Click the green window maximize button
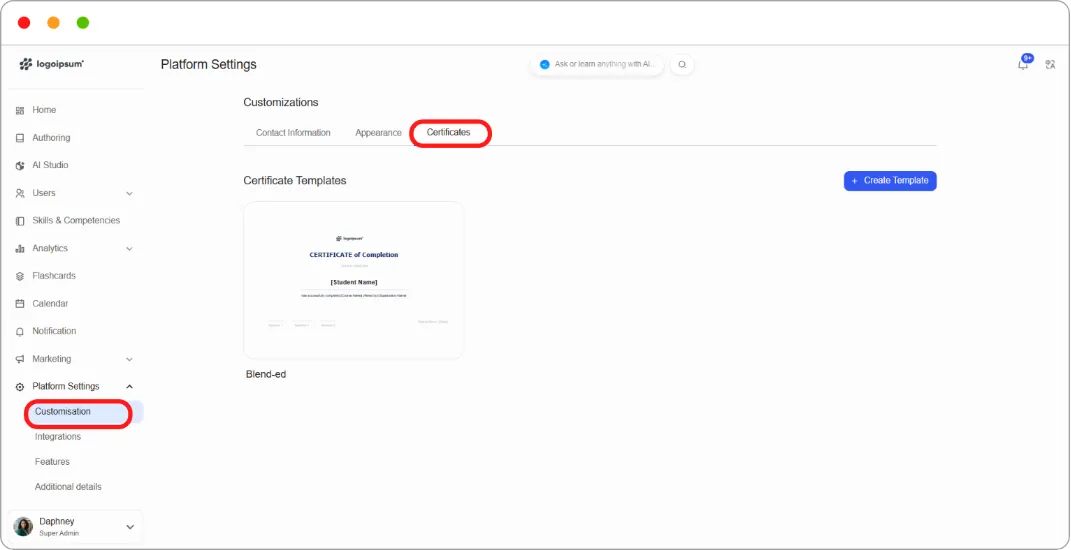 click(x=83, y=23)
